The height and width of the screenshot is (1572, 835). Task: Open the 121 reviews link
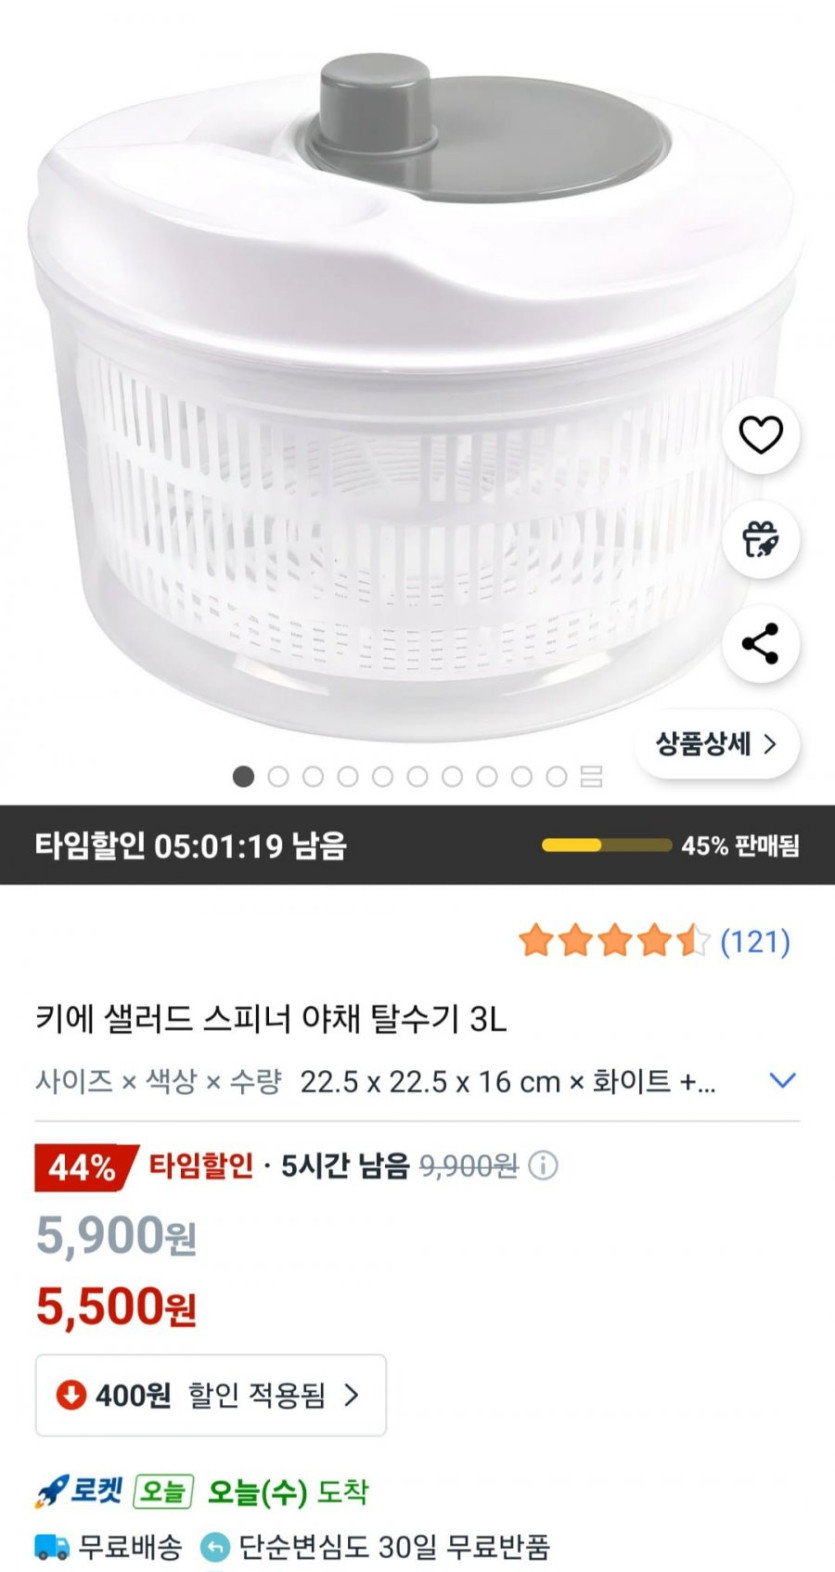click(x=755, y=941)
